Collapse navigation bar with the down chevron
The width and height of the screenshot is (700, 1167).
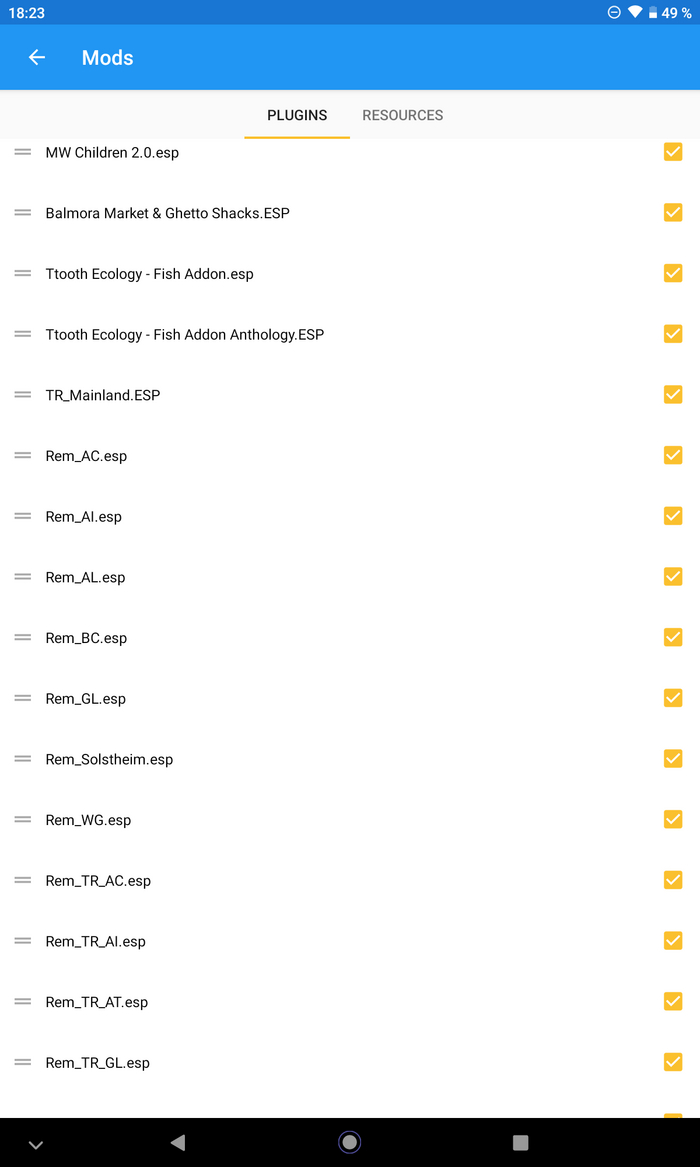coord(36,1144)
